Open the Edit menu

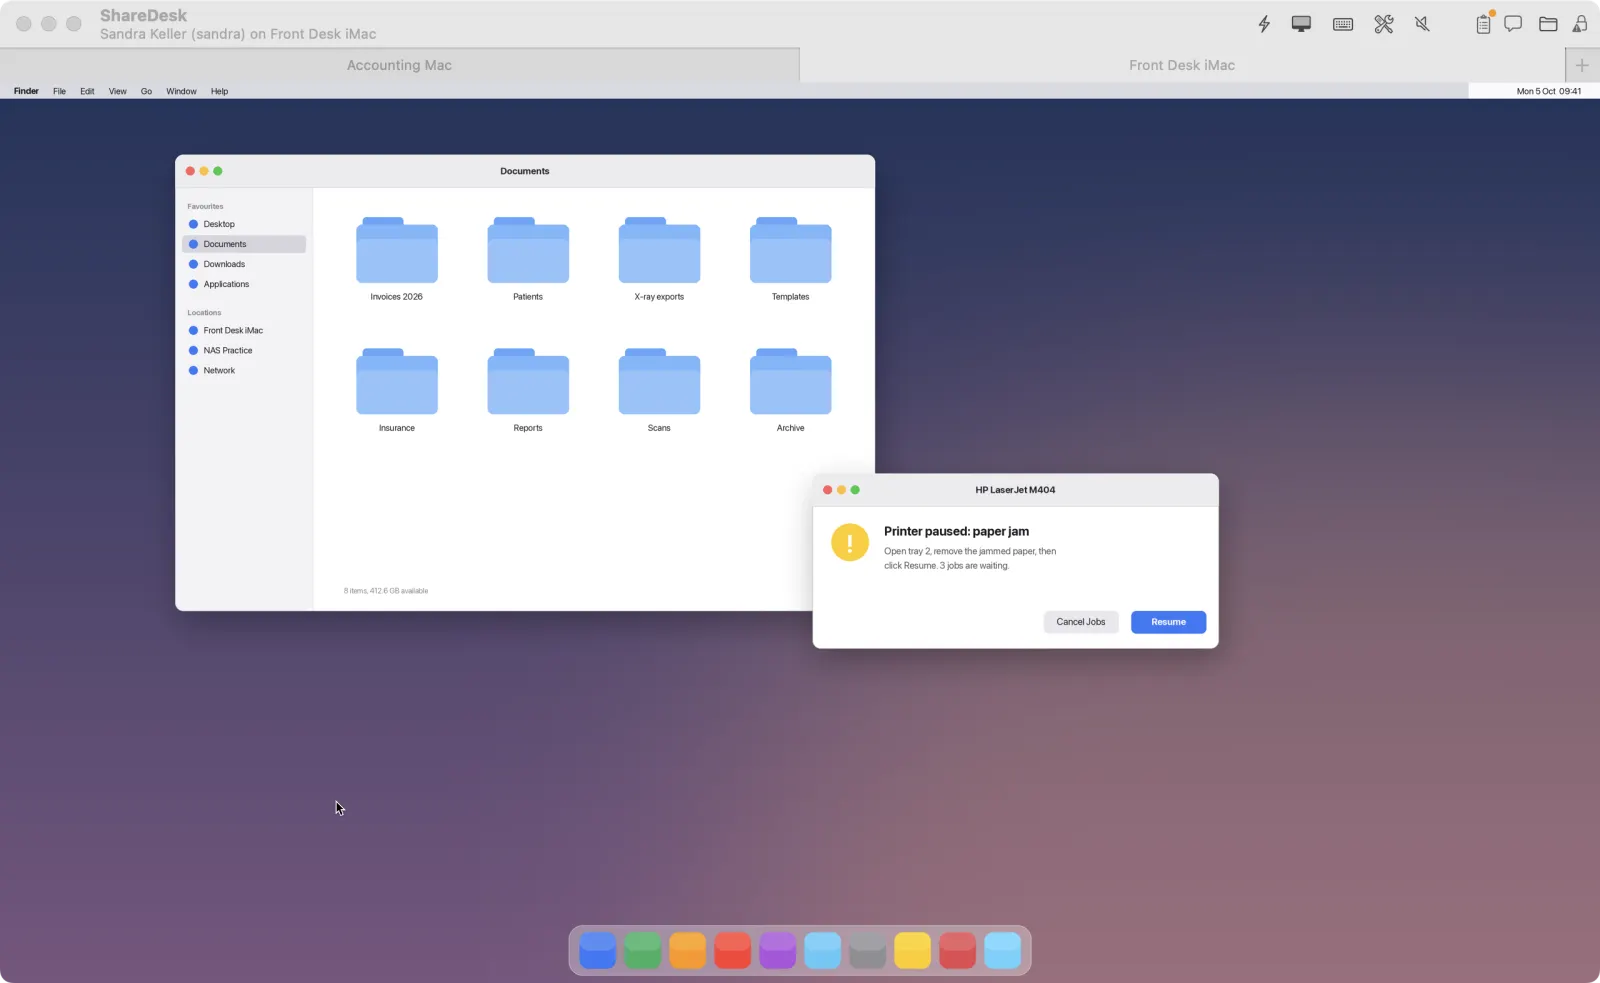coord(87,91)
